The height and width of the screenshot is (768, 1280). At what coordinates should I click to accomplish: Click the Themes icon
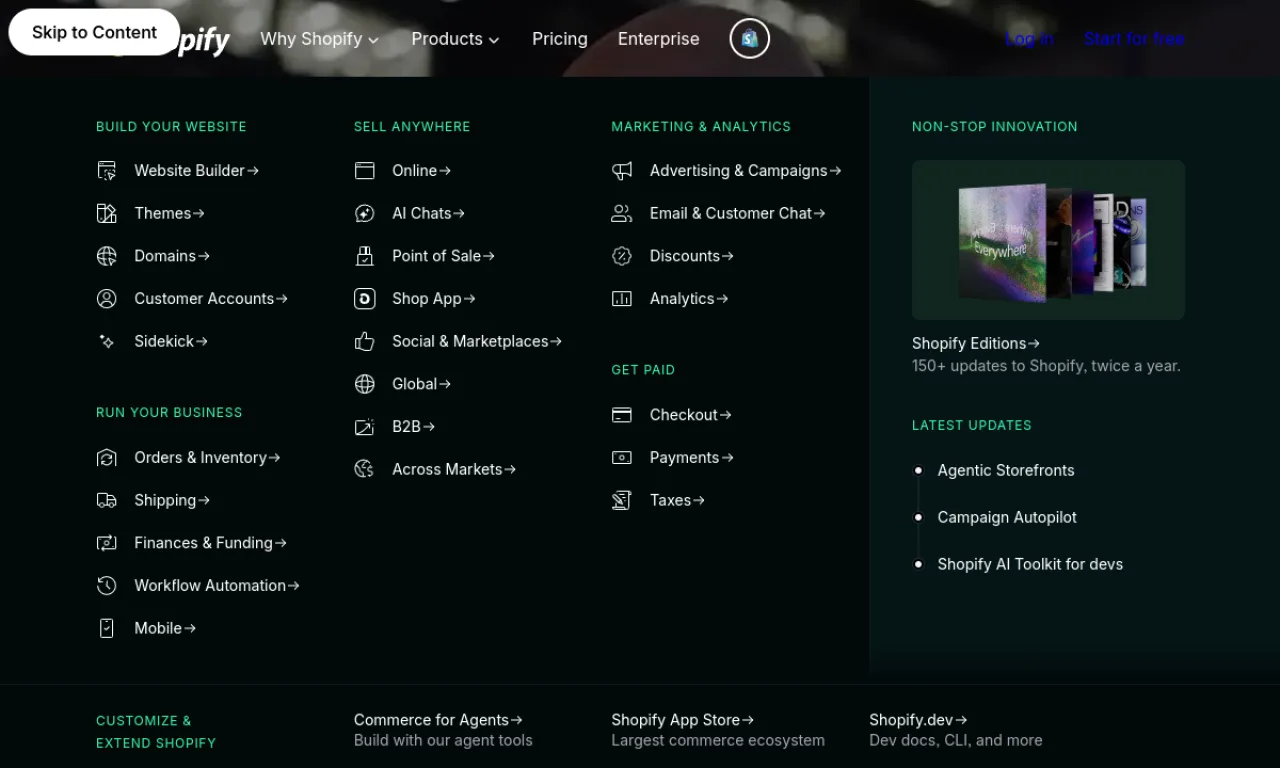106,213
